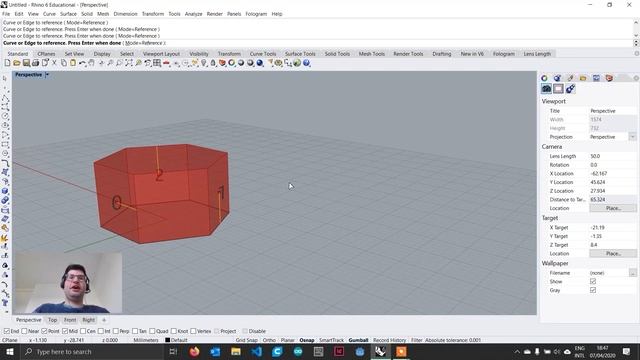The width and height of the screenshot is (640, 360).
Task: Click the Pan hand icon
Action: [91, 63]
